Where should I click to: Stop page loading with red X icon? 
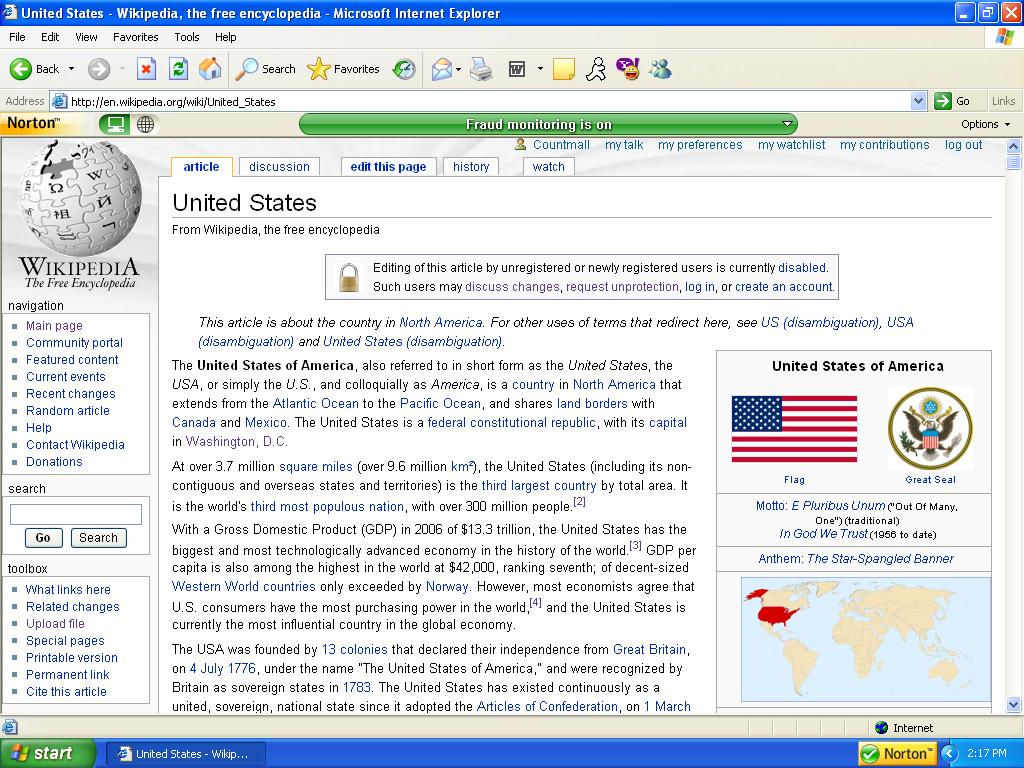(x=146, y=69)
